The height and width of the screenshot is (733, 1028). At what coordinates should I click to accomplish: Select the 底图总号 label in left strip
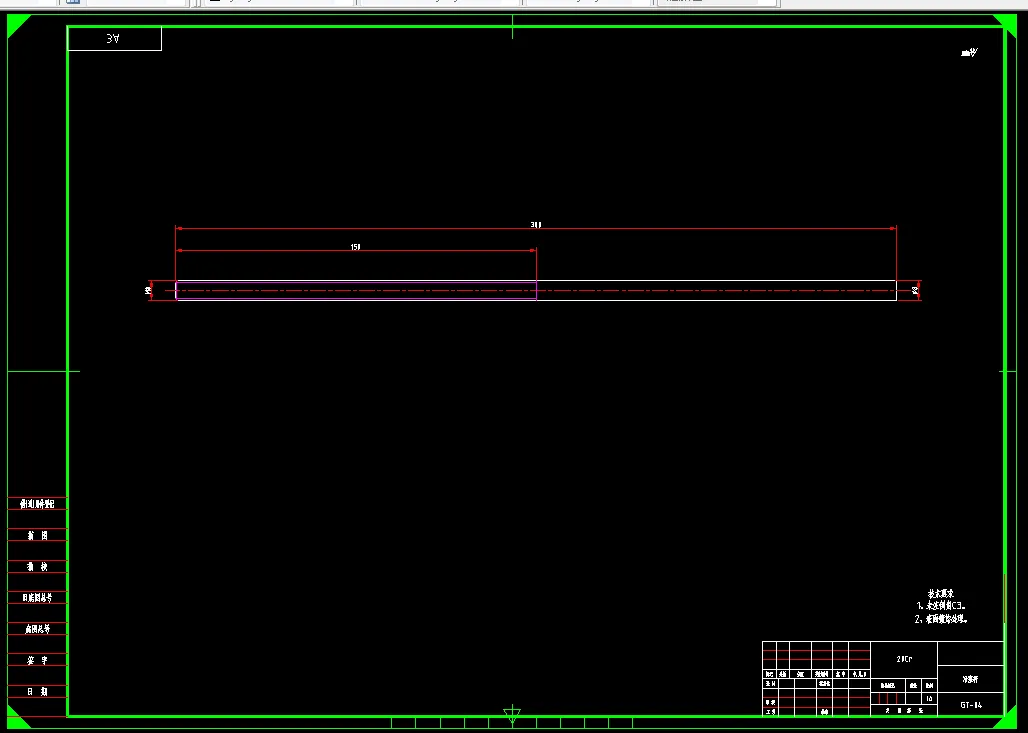coord(37,629)
